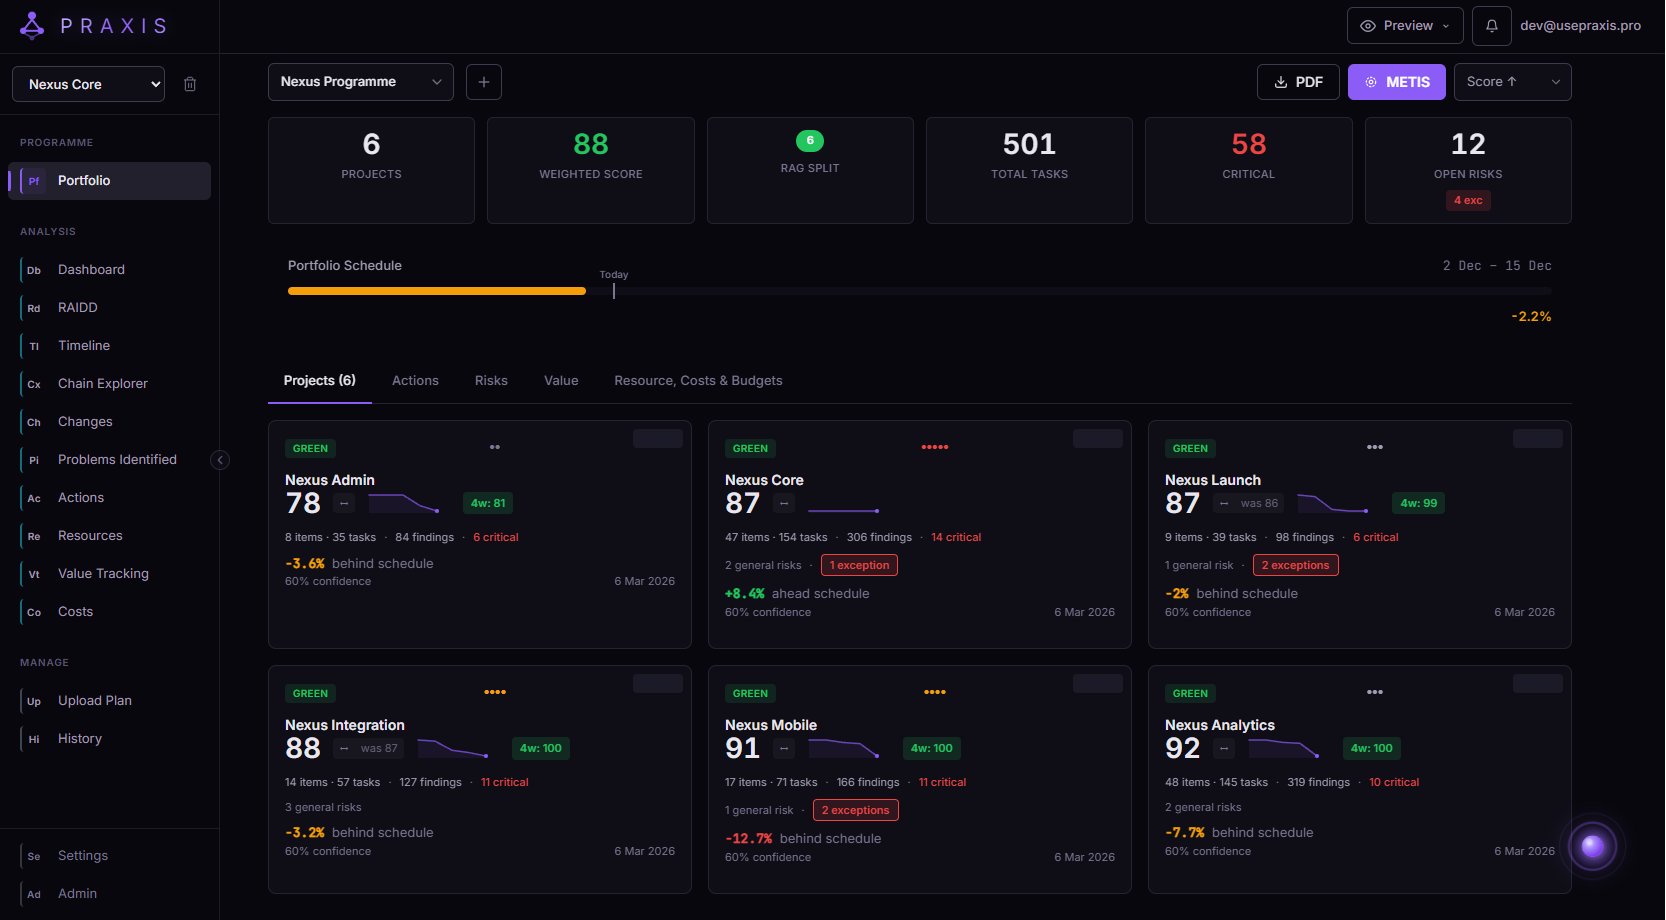Click the trash delete icon beside Nexus Core

pyautogui.click(x=190, y=85)
